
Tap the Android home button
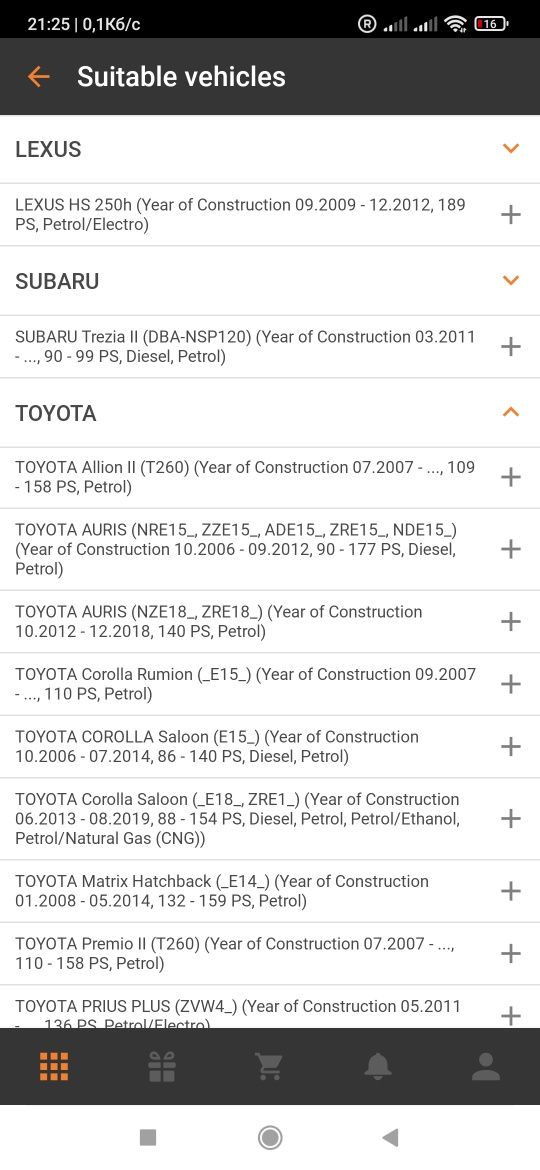pos(270,1137)
